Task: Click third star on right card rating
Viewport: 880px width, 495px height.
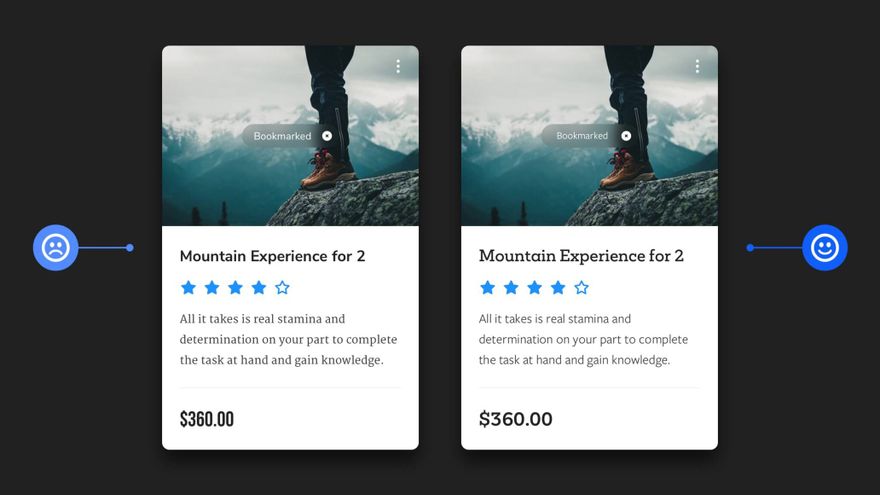Action: [534, 288]
